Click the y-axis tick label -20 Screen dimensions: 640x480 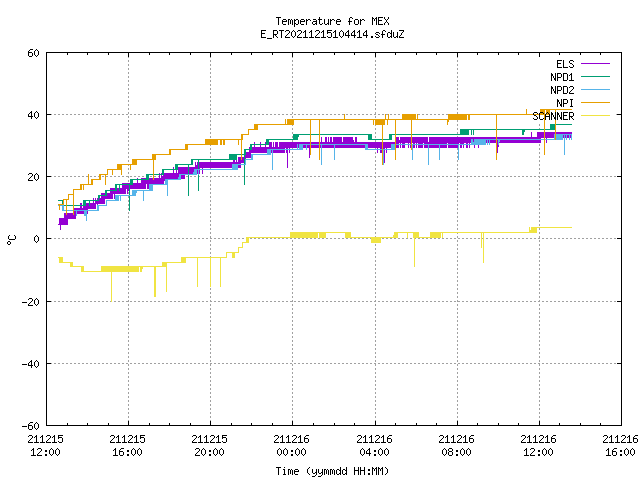coord(31,302)
